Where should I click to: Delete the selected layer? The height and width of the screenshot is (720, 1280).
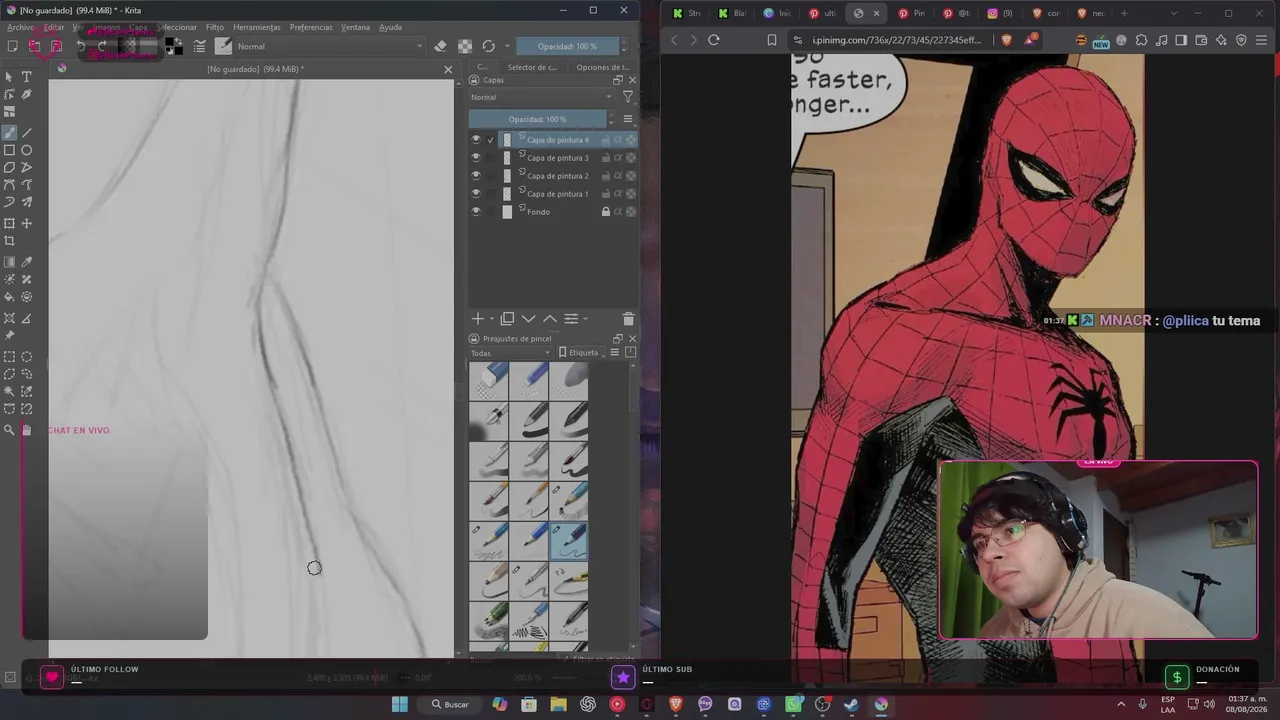coord(628,319)
